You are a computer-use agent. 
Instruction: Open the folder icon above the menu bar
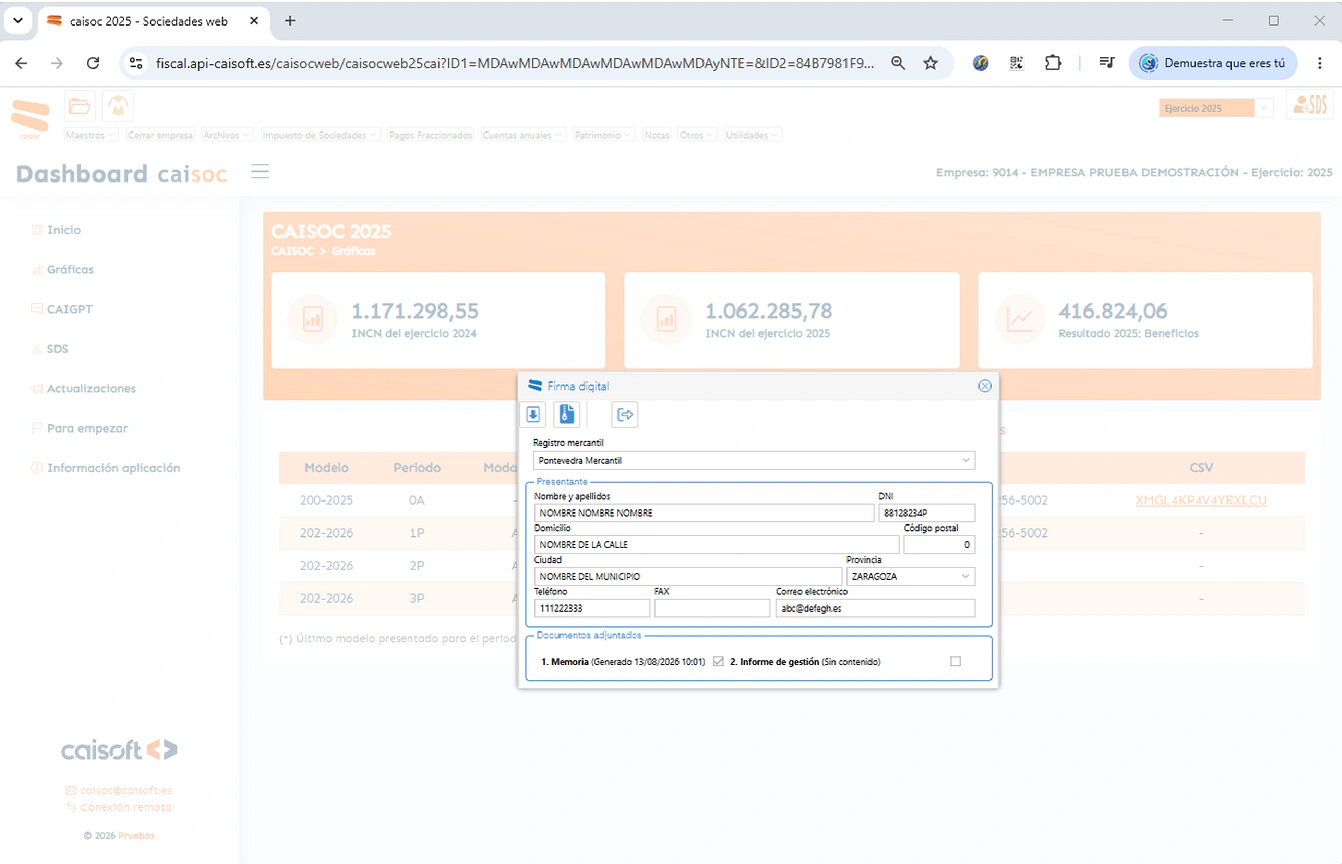[x=79, y=106]
